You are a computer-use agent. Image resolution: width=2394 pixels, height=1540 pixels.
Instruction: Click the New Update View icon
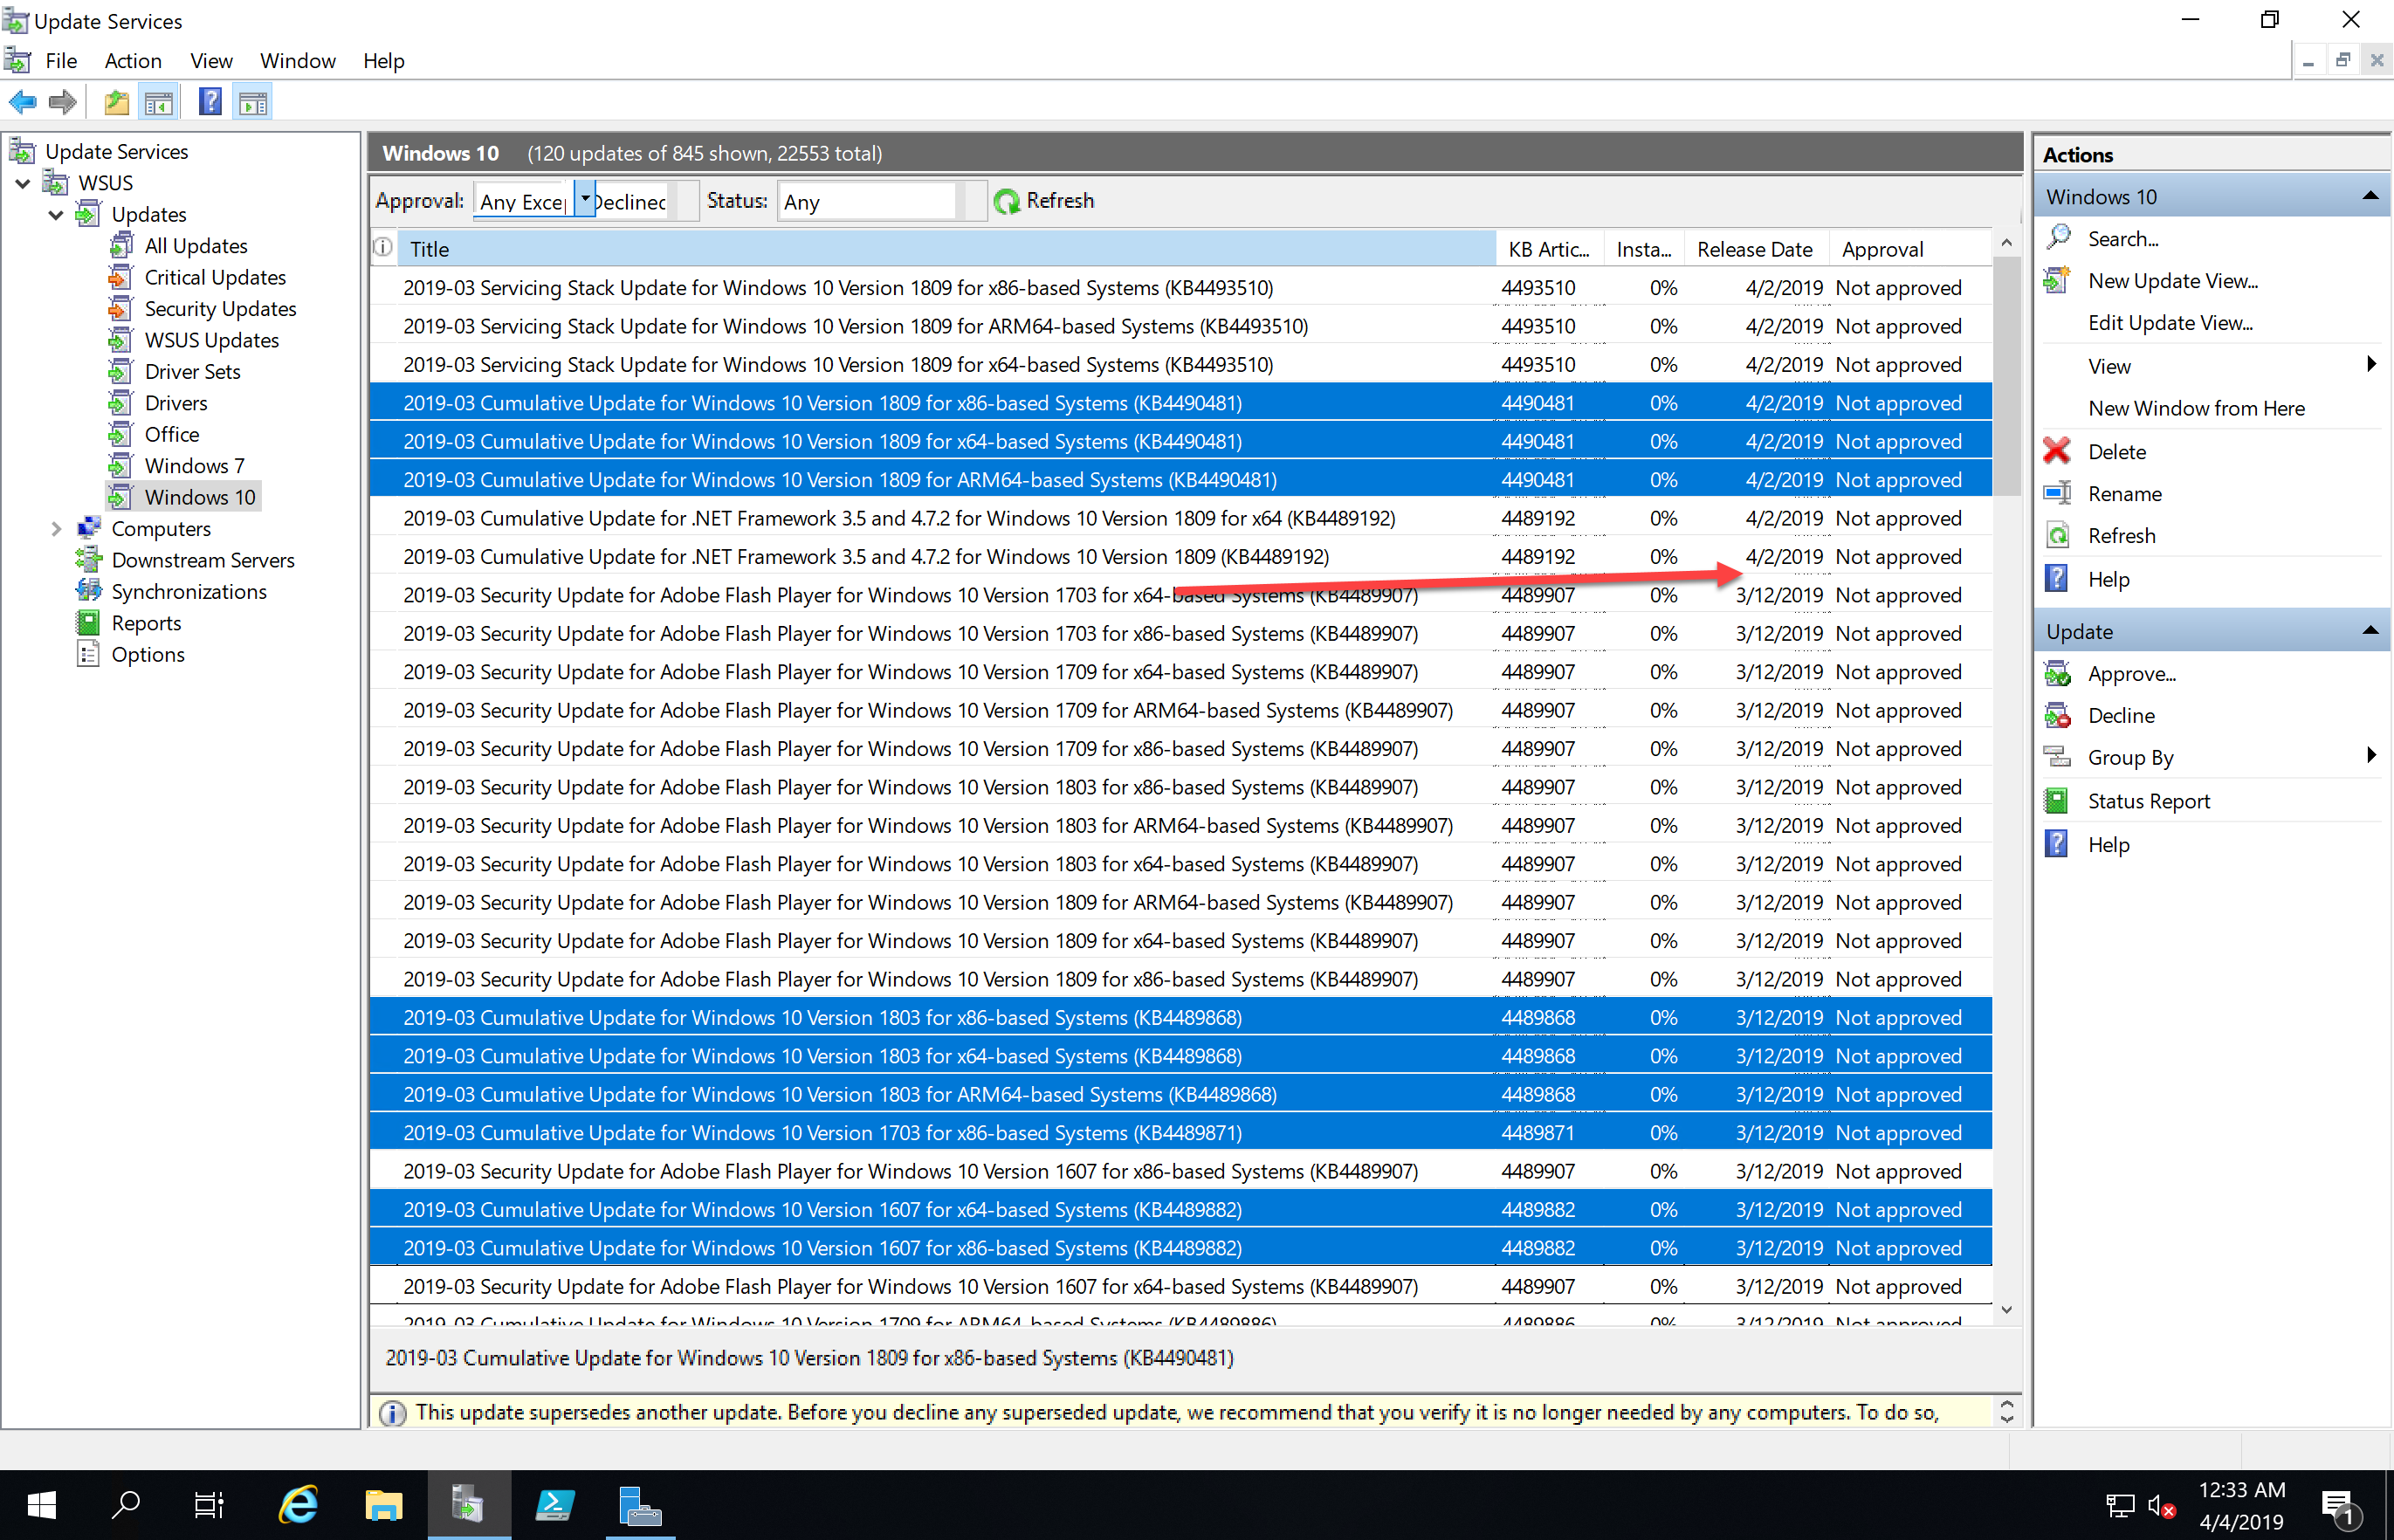pos(2059,280)
